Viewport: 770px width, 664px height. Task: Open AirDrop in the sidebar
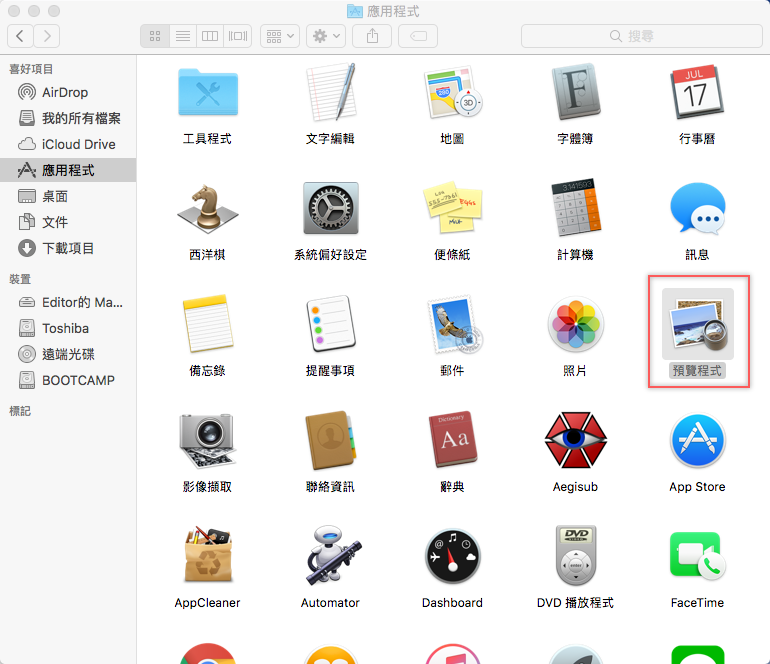click(68, 92)
